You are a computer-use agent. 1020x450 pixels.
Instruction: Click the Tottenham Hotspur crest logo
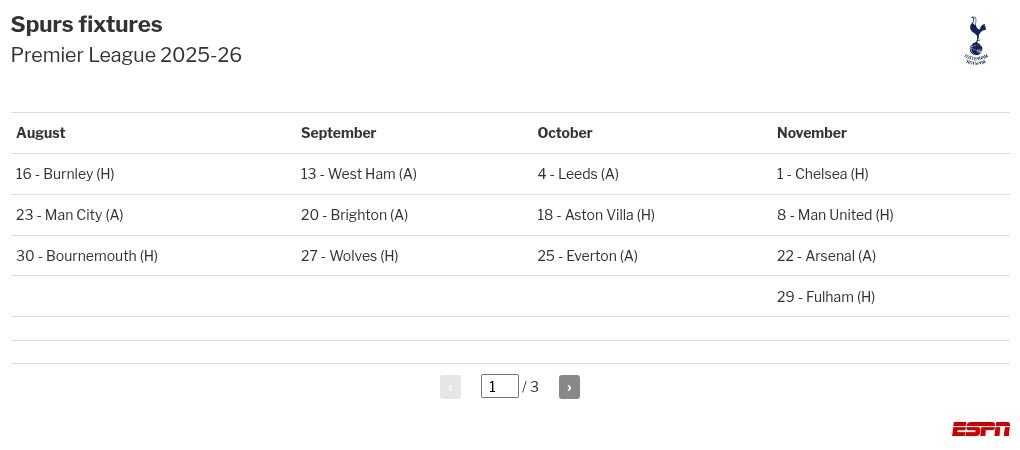click(976, 40)
